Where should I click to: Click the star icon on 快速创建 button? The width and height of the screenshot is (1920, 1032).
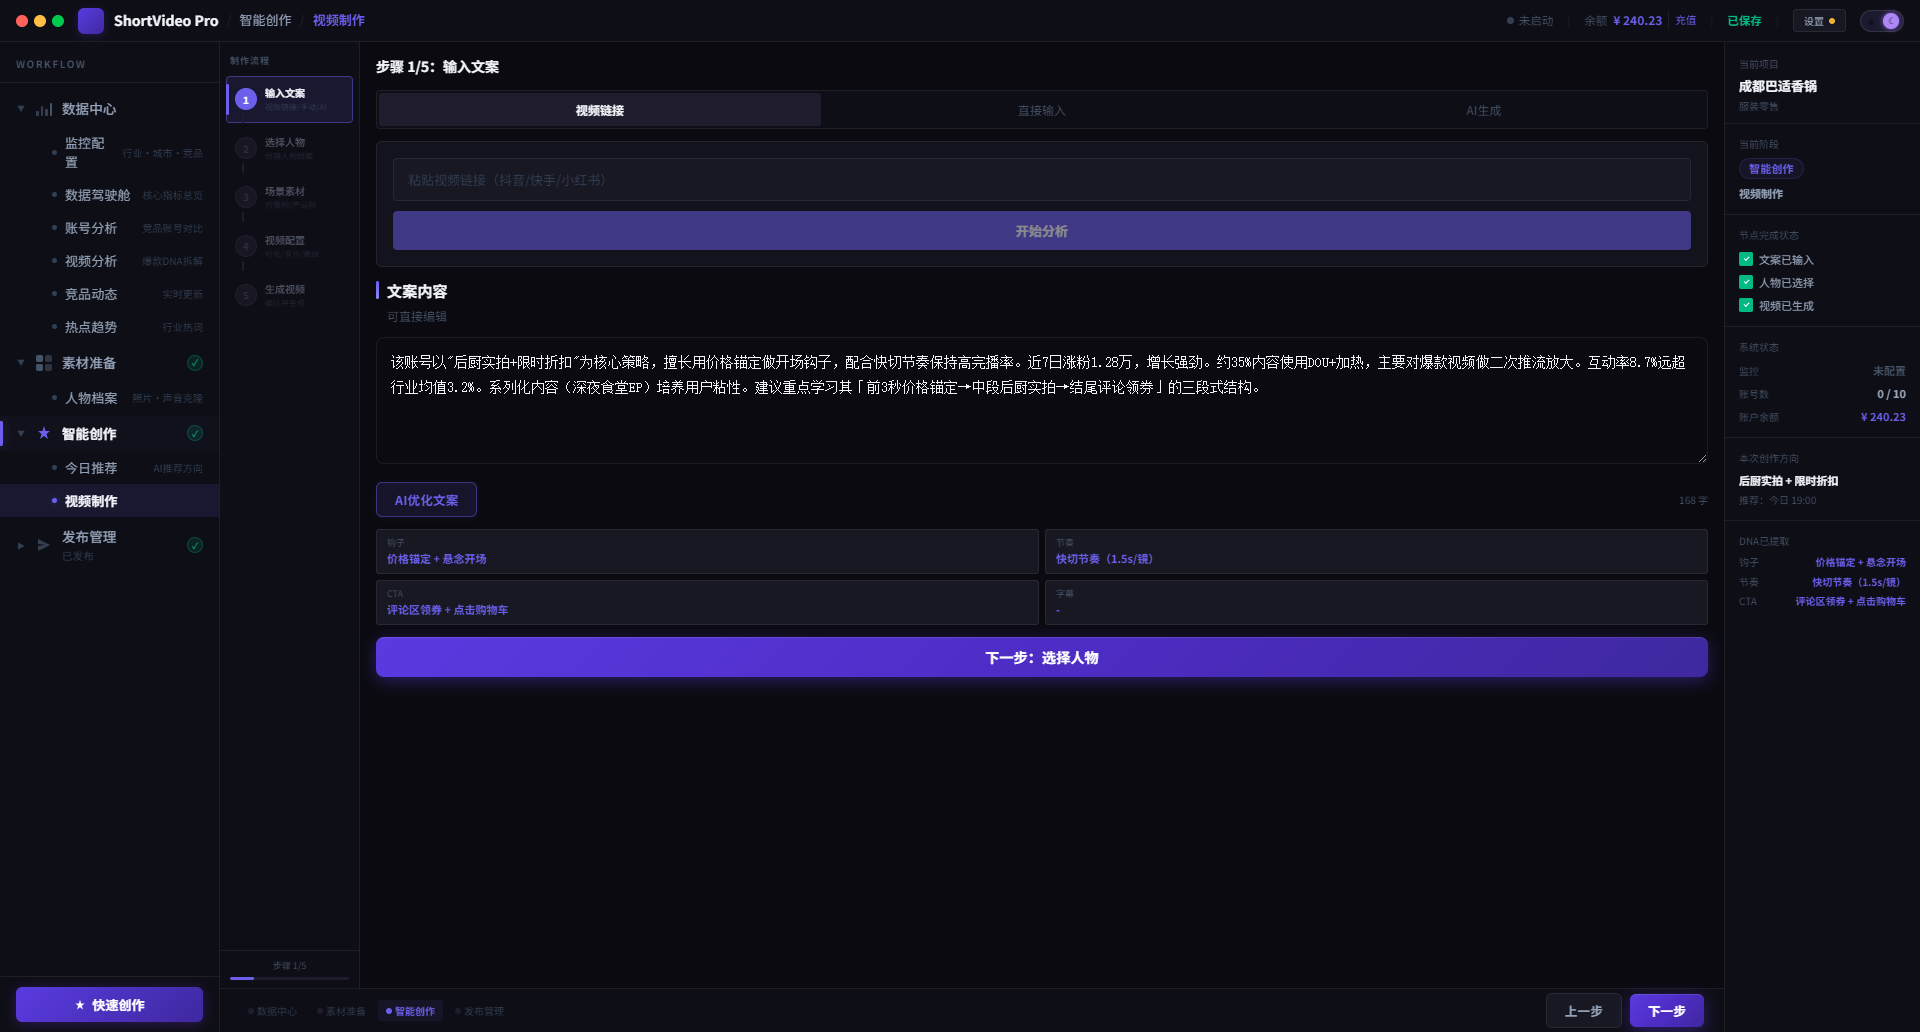click(x=78, y=1004)
